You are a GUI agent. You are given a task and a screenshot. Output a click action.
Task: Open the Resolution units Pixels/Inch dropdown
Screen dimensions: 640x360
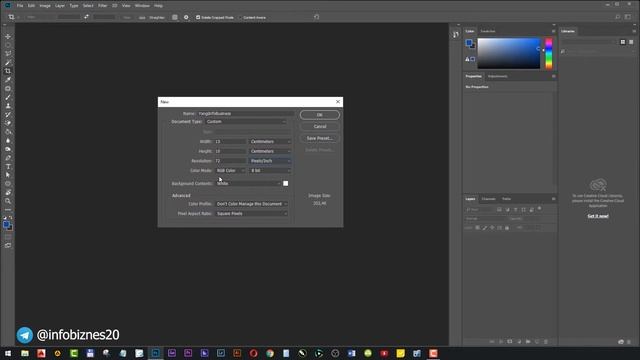pos(270,161)
